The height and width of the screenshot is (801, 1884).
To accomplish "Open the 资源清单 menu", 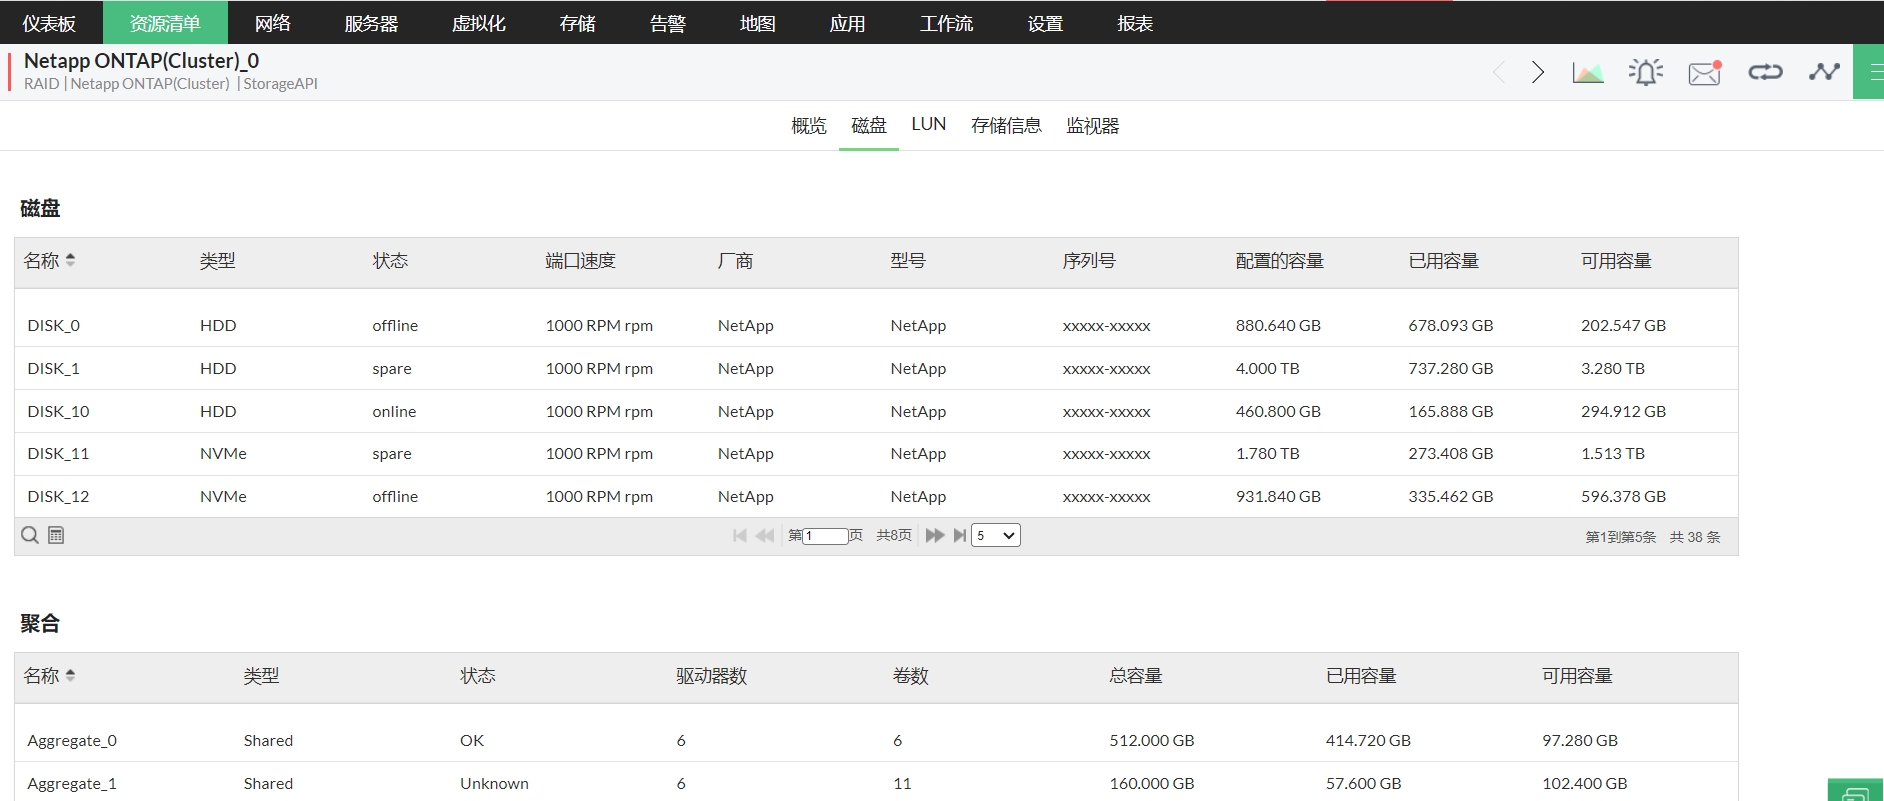I will 165,23.
